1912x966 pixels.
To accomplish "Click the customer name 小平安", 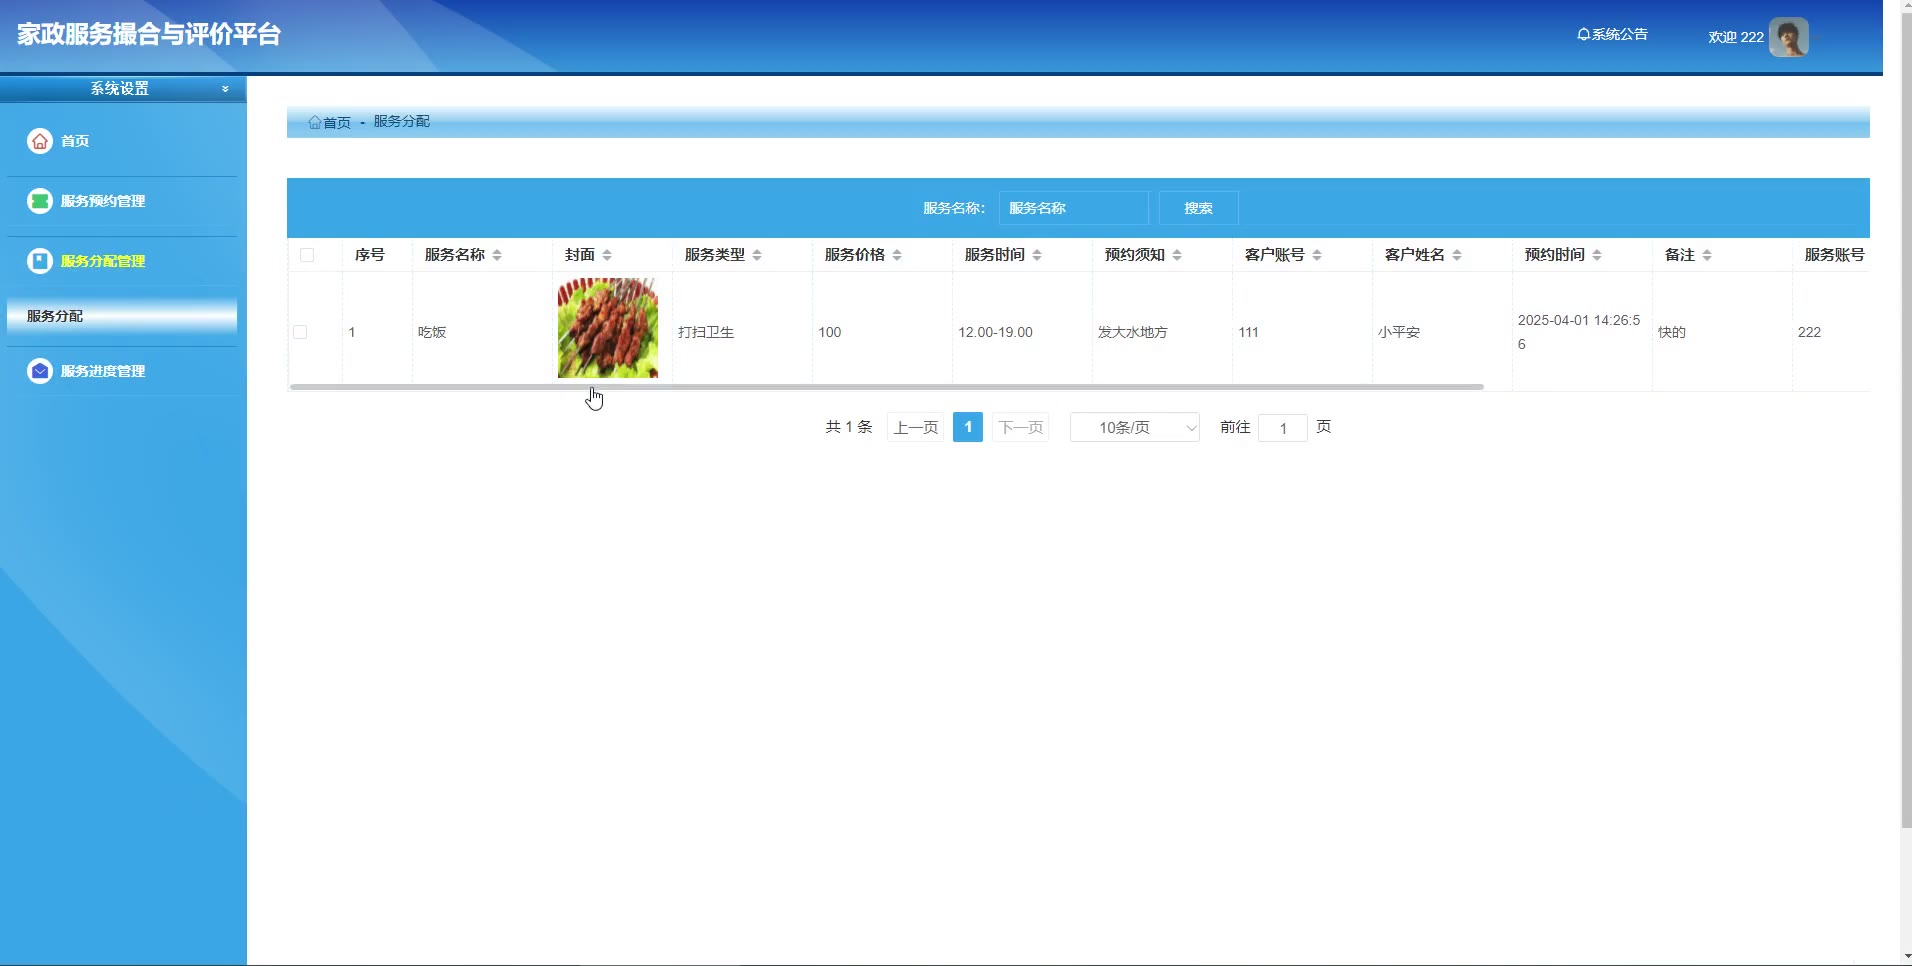I will pyautogui.click(x=1399, y=332).
